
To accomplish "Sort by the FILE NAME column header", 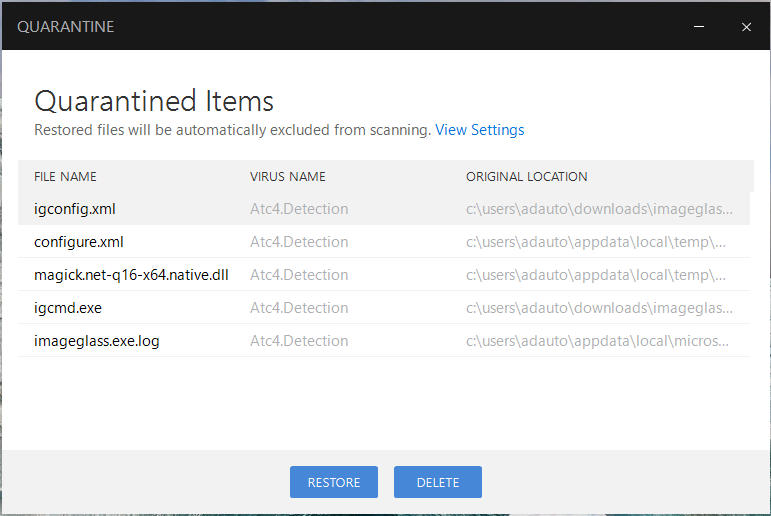I will (x=65, y=177).
